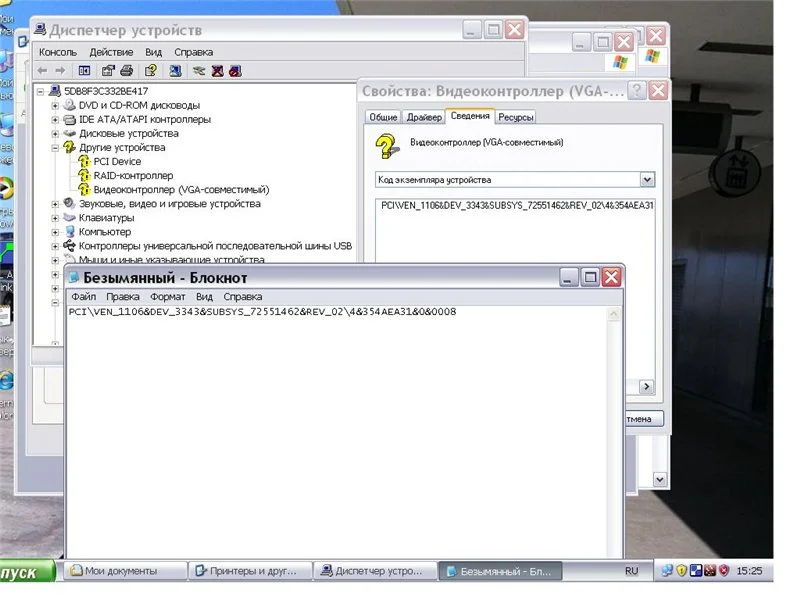800x600 pixels.
Task: Select Видеоконтроллер (VGA-совместимый) in the tree
Action: [181, 190]
